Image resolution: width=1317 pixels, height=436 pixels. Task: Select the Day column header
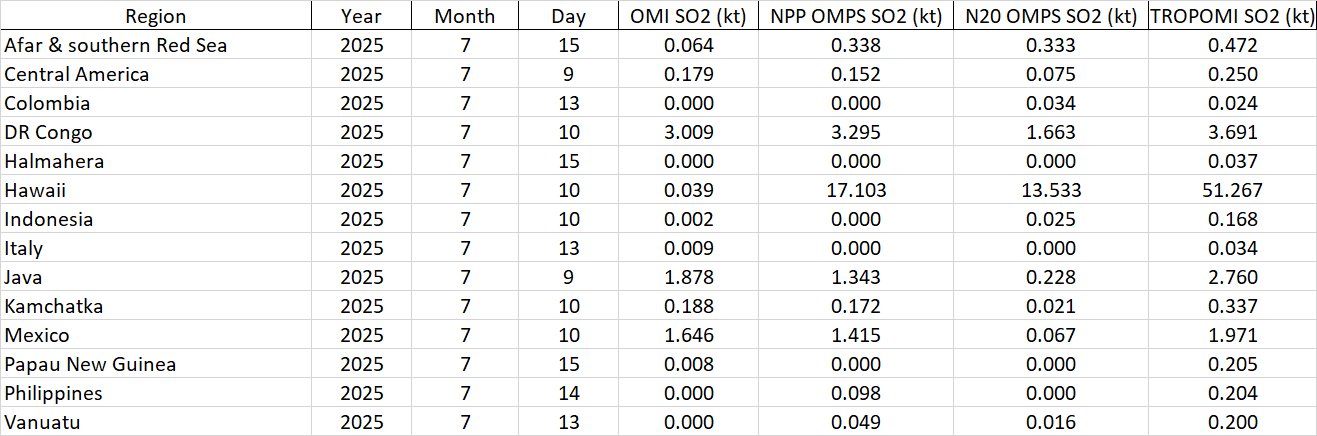[568, 16]
